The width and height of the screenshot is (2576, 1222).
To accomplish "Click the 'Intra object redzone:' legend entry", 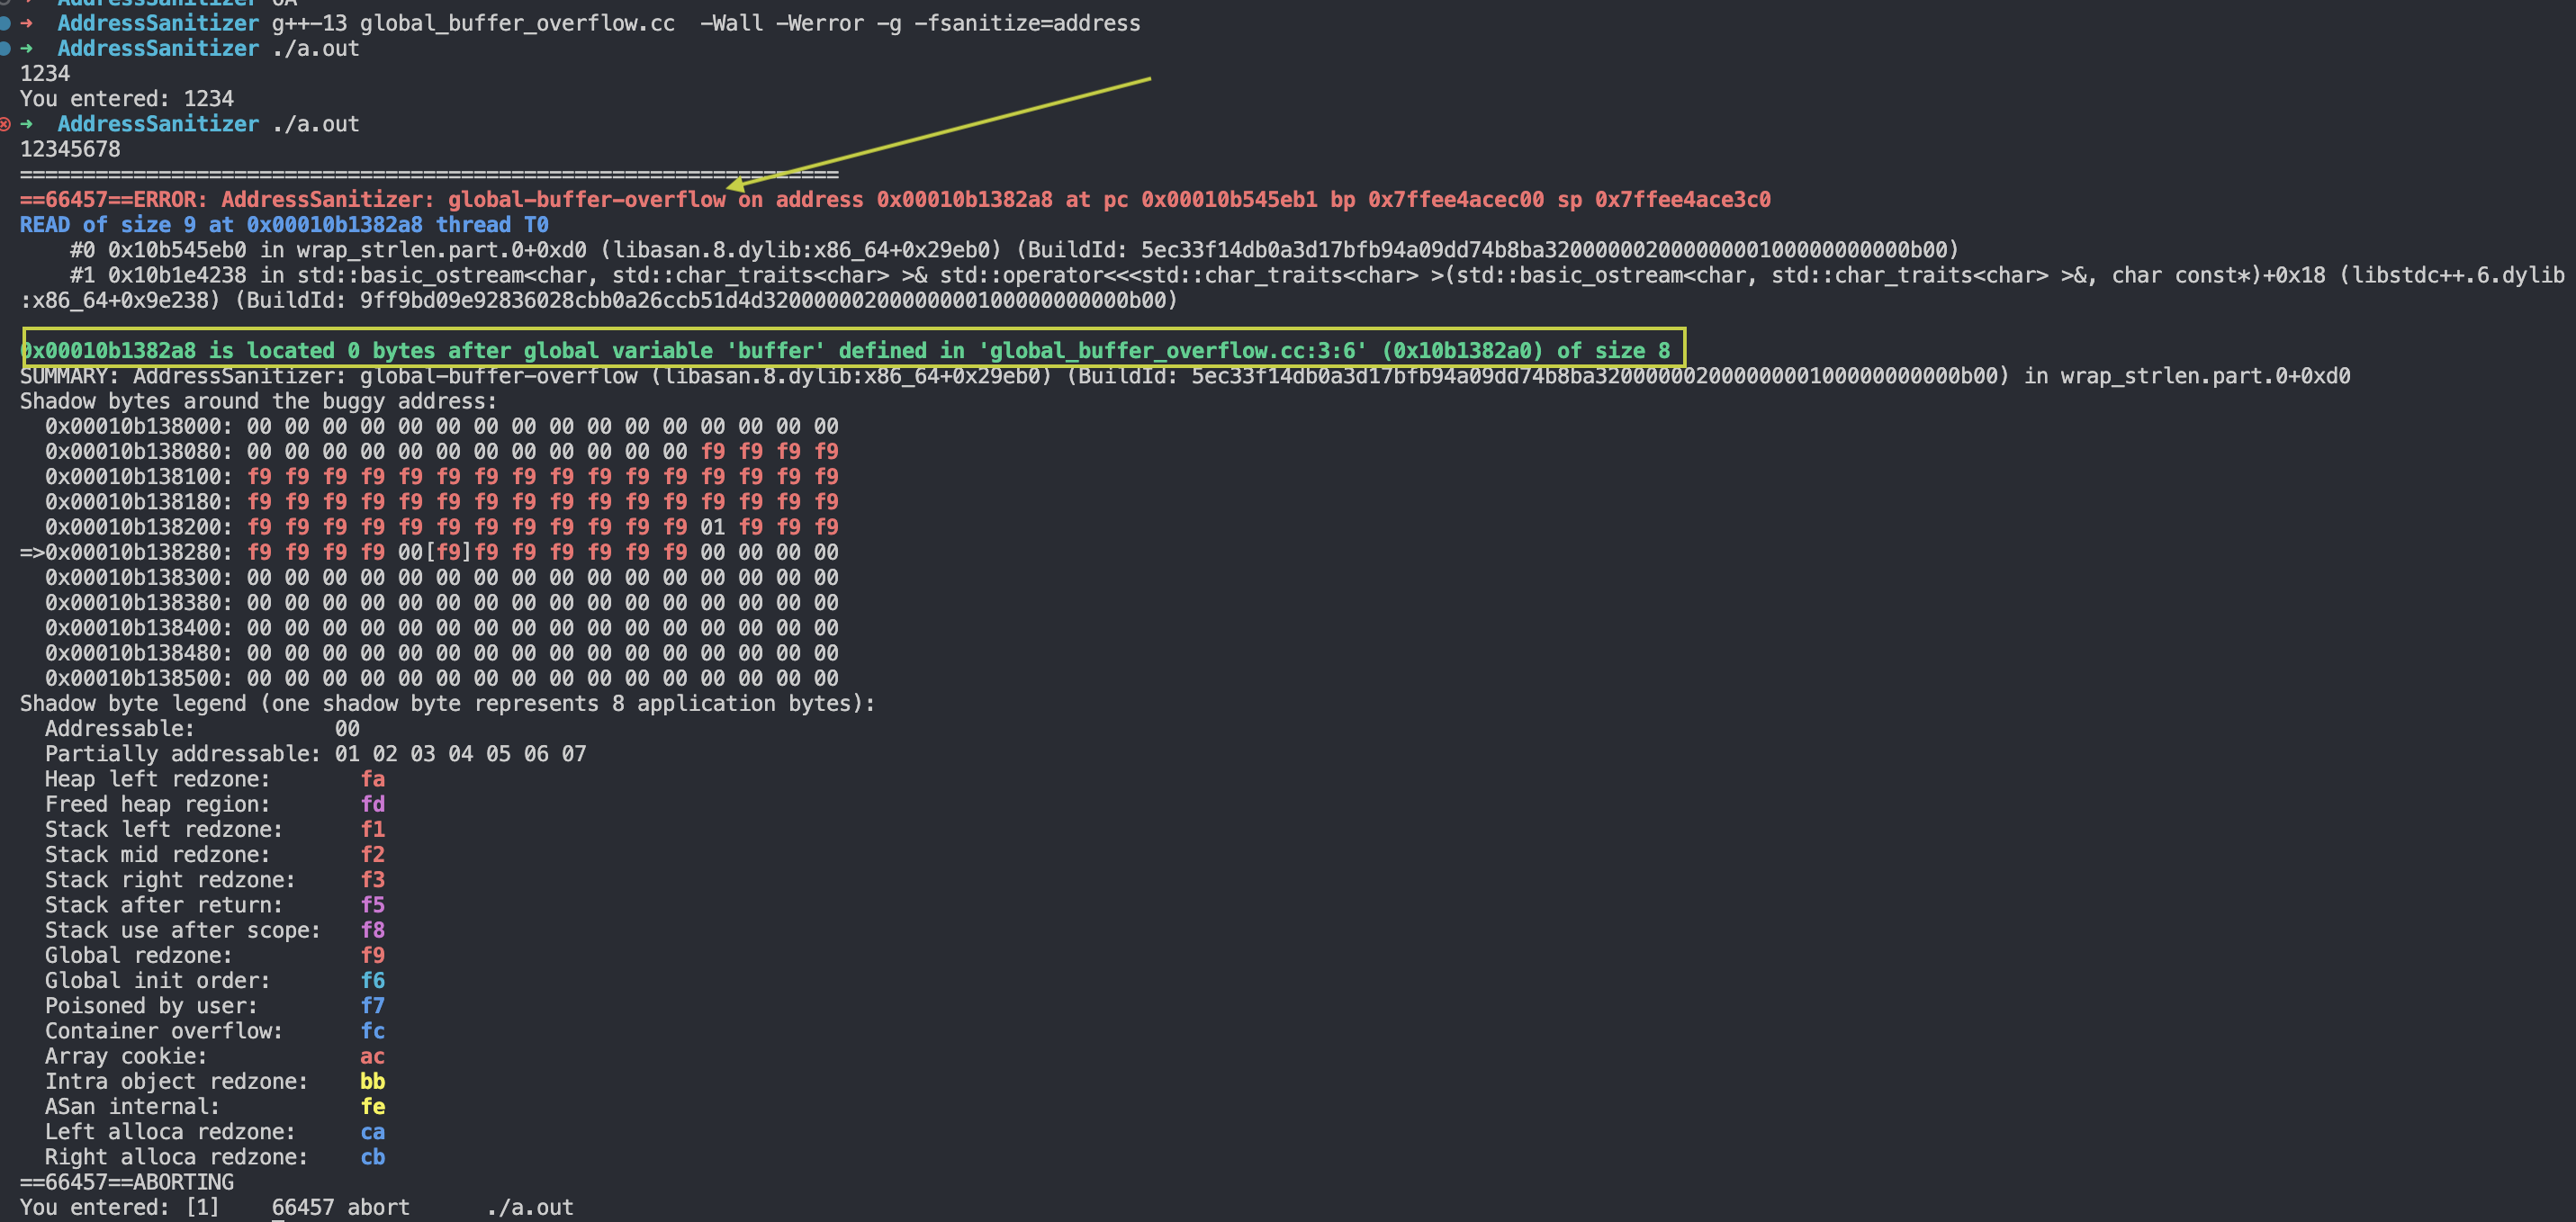I will (x=215, y=1082).
